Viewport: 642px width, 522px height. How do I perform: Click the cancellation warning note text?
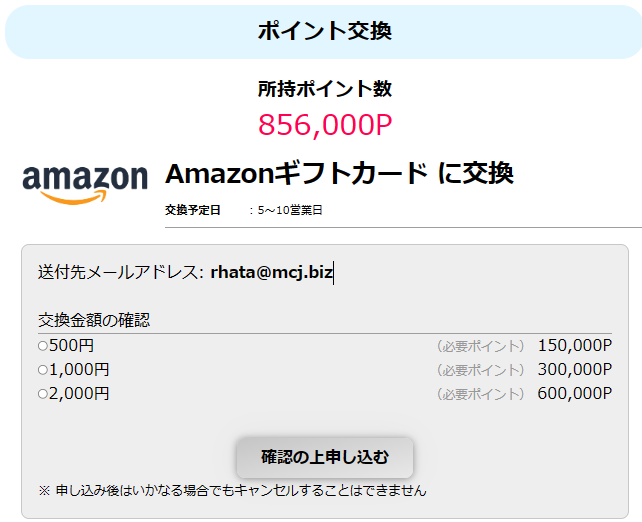232,490
